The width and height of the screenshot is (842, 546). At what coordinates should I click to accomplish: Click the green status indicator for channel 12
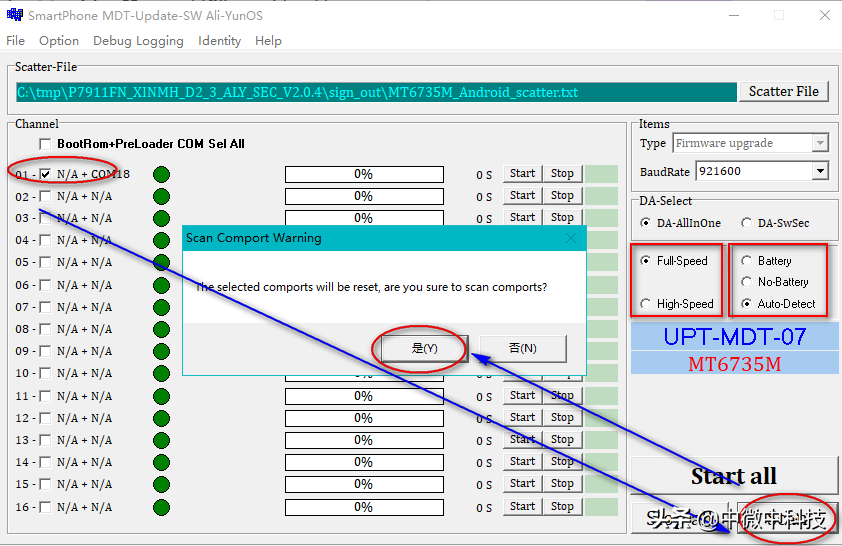pyautogui.click(x=161, y=418)
